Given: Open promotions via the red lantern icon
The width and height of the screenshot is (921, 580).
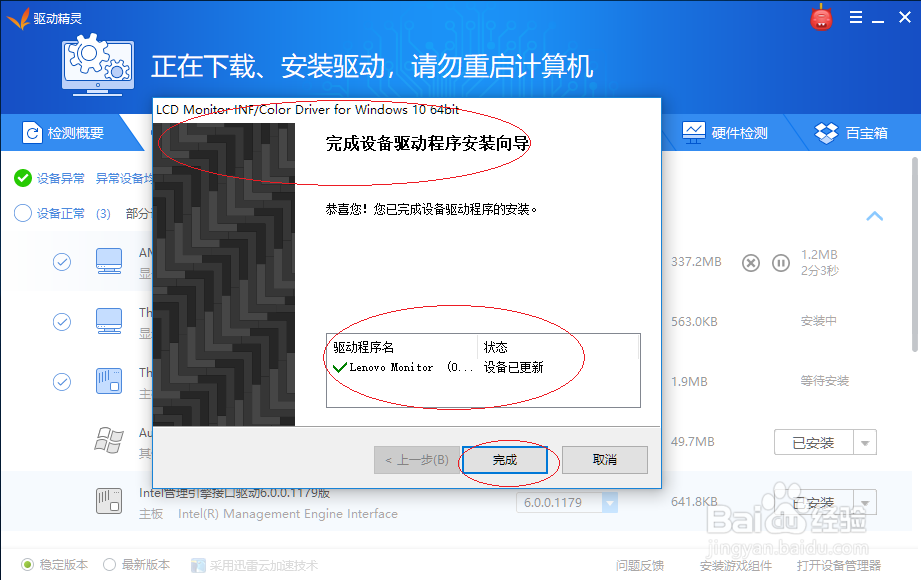Looking at the screenshot, I should tap(820, 17).
